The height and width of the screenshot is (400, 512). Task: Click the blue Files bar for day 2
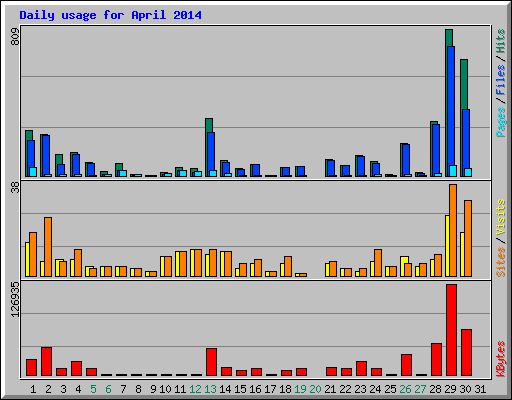pos(46,155)
